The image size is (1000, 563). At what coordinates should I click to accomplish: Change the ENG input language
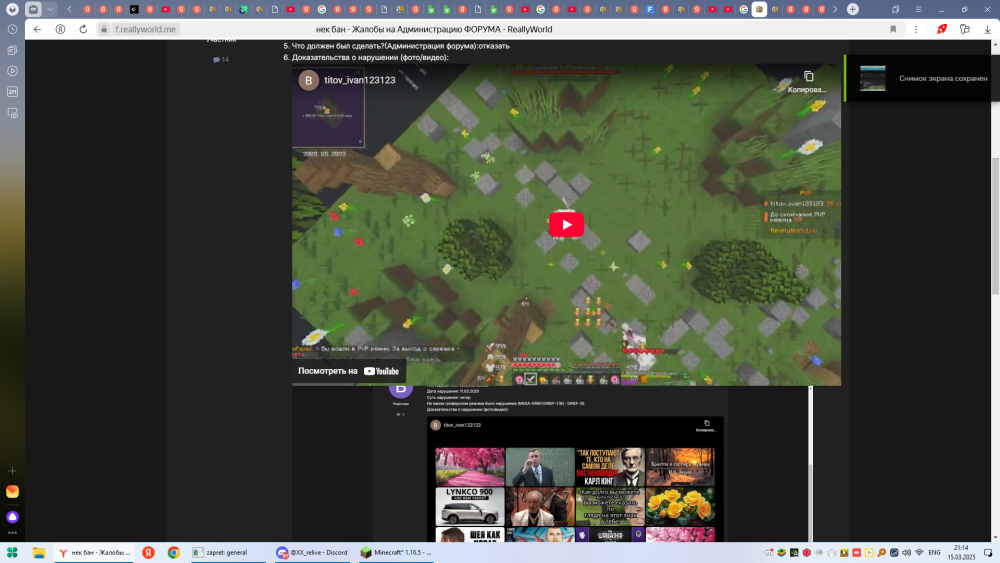coord(934,553)
